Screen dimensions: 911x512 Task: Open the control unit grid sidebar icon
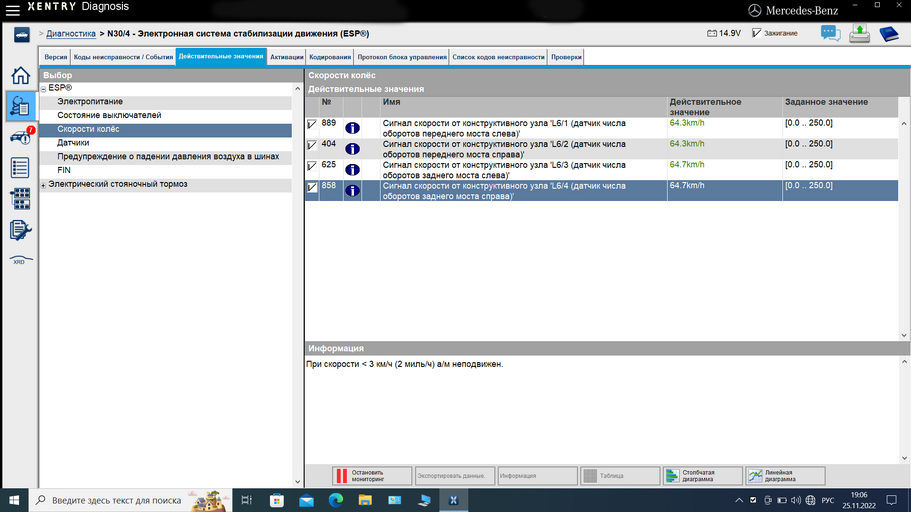[20, 199]
